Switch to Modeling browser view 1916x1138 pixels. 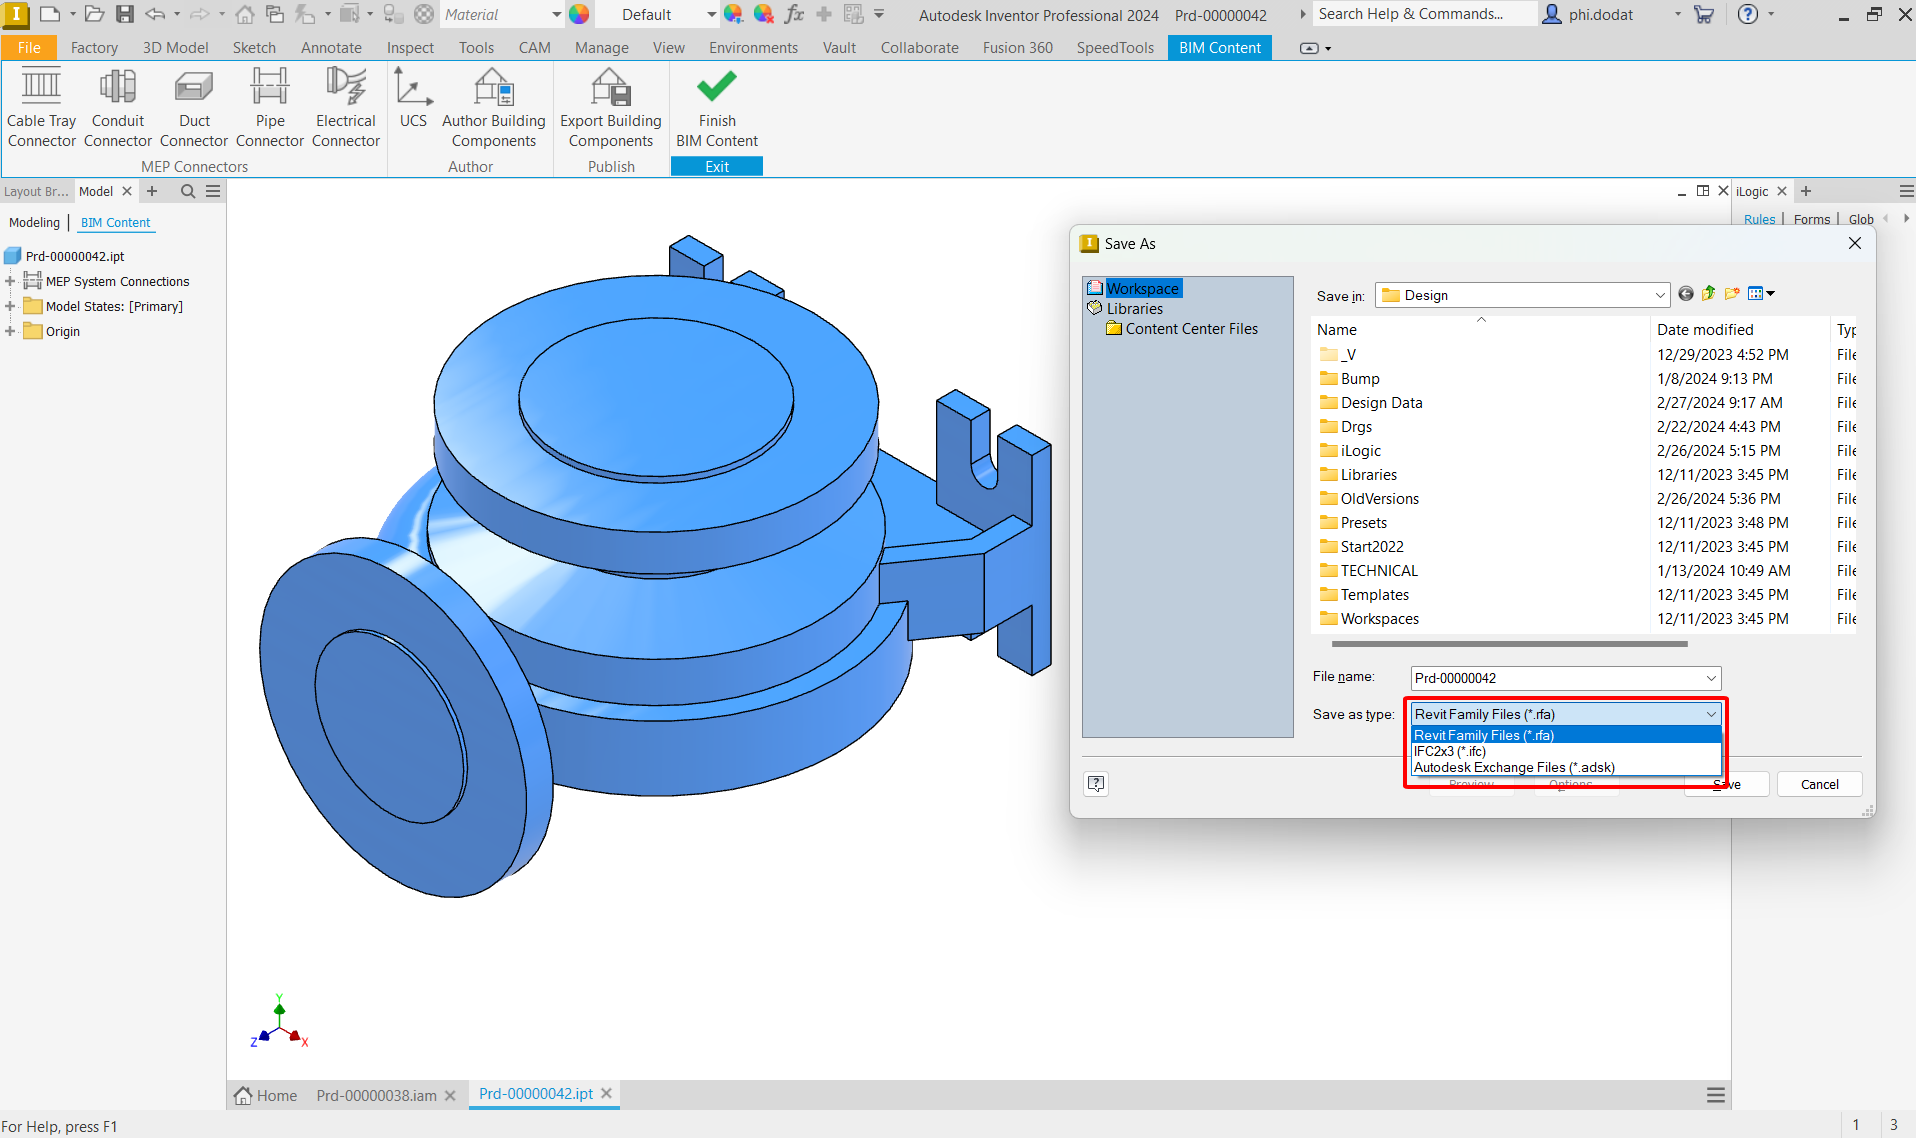[35, 223]
